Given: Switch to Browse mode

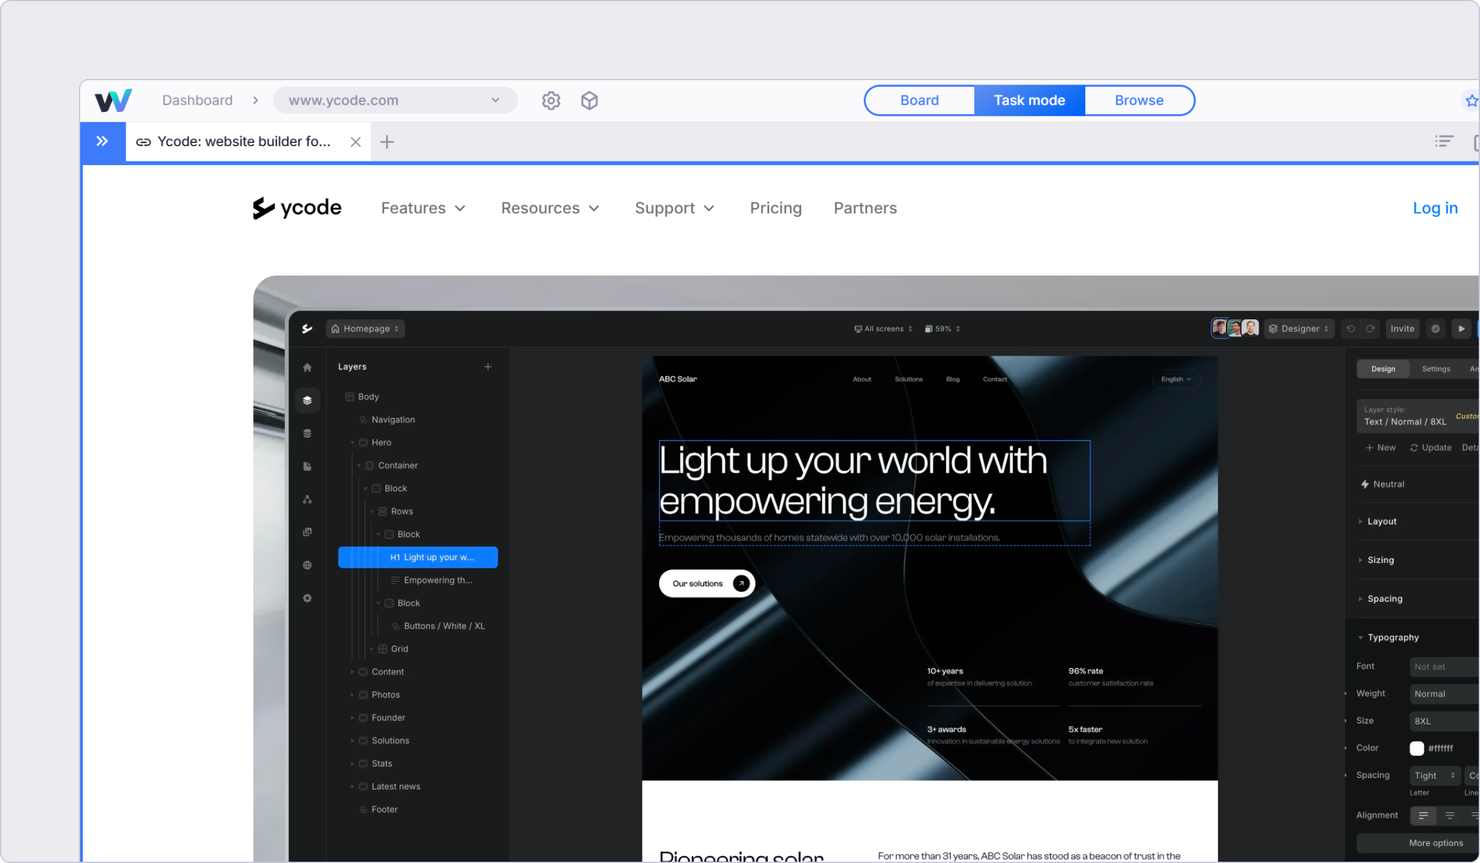Looking at the screenshot, I should click(1139, 100).
